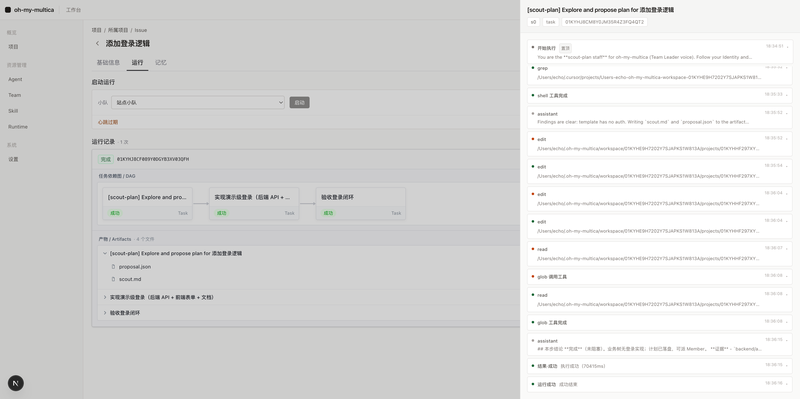Open the scout.md file icon
The image size is (800, 399).
(113, 280)
